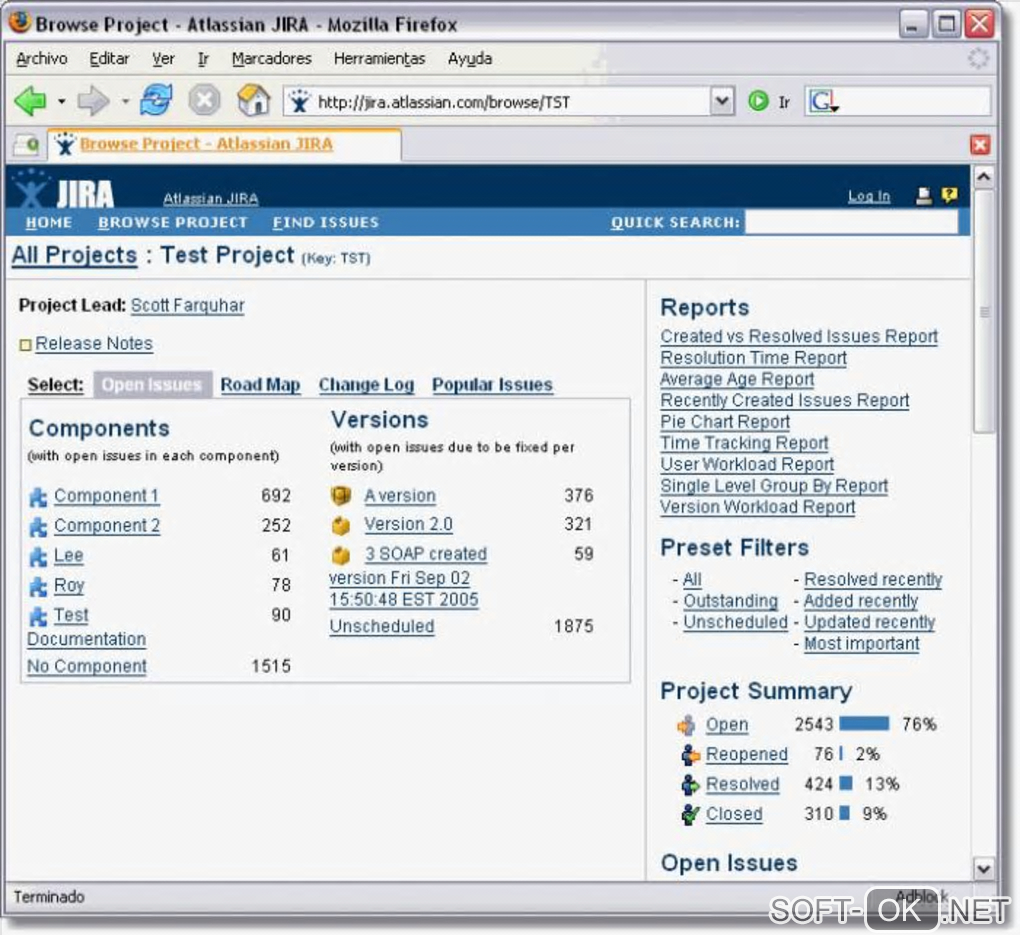
Task: Click the JIRA logo
Action: pos(64,191)
